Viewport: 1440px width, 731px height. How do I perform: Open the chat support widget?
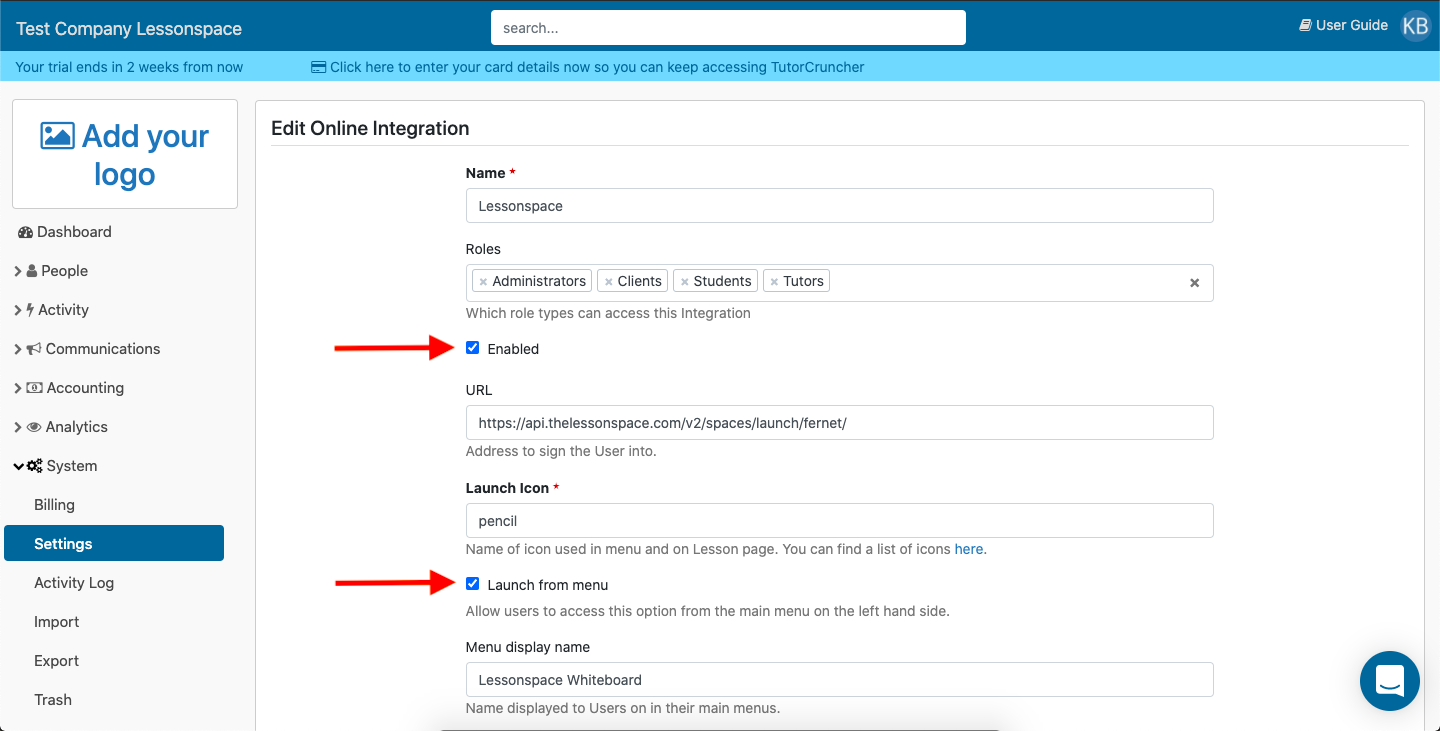tap(1390, 681)
